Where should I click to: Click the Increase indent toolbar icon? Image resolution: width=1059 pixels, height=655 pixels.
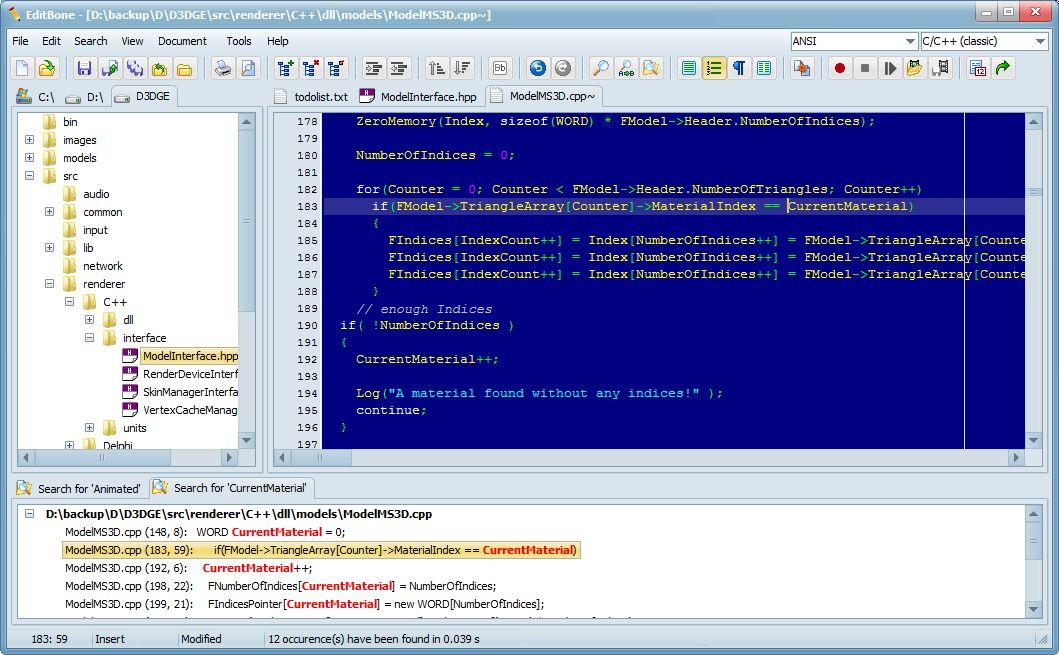pyautogui.click(x=373, y=68)
